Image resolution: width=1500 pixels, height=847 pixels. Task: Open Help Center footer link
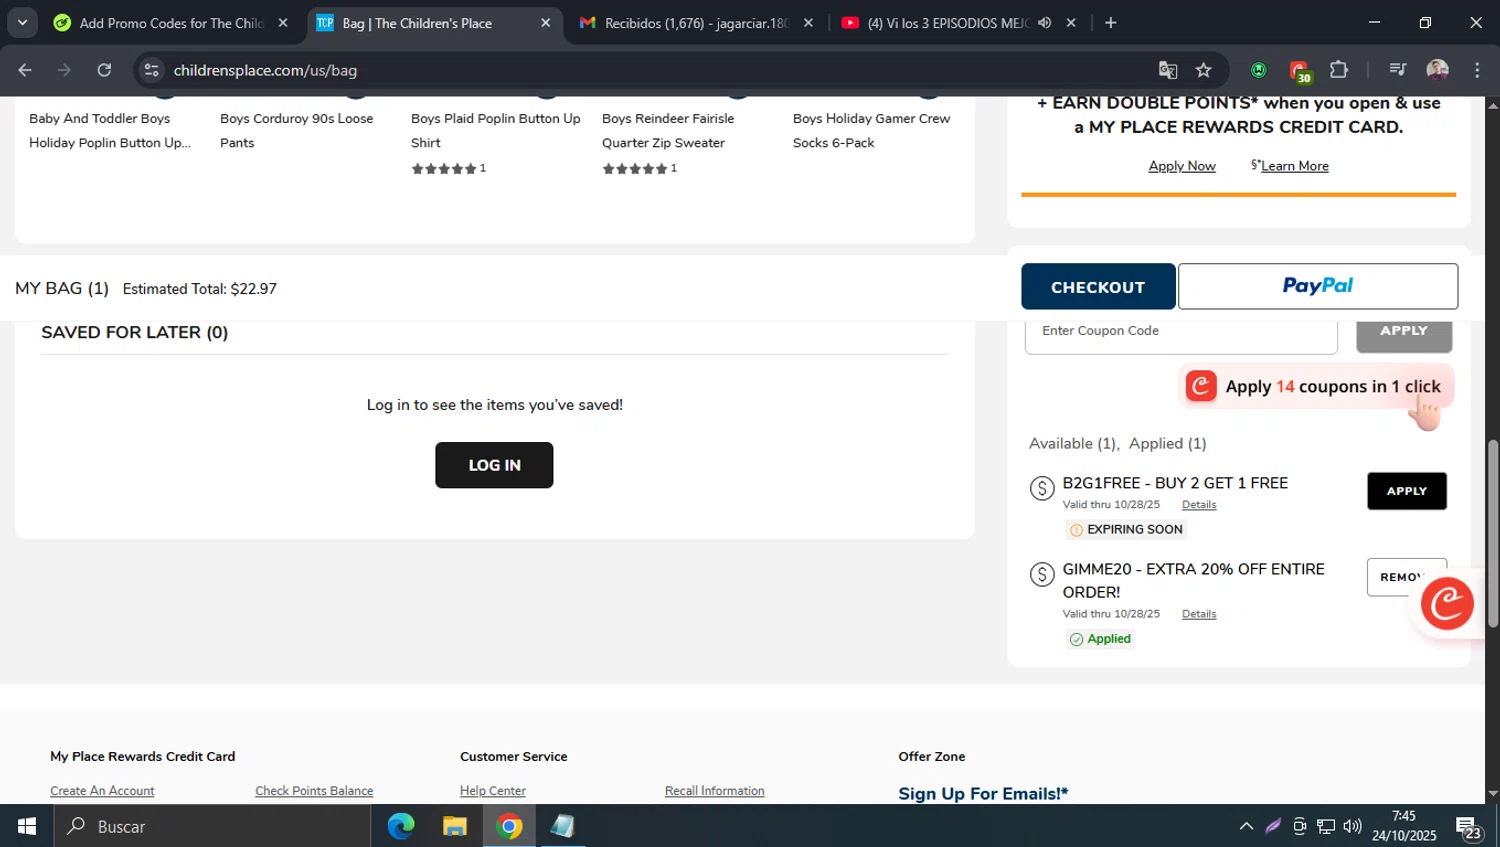(x=492, y=791)
